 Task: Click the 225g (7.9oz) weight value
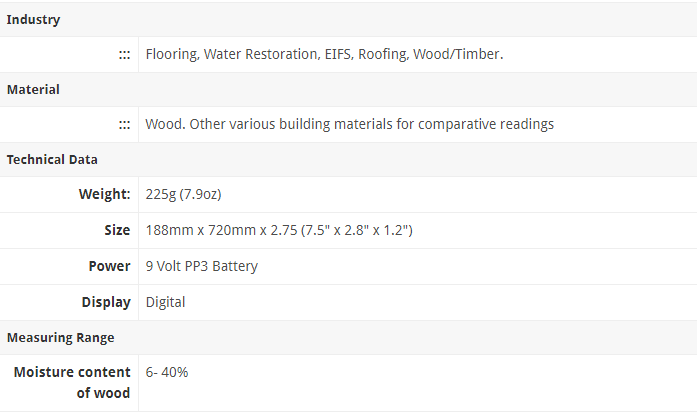tap(184, 194)
